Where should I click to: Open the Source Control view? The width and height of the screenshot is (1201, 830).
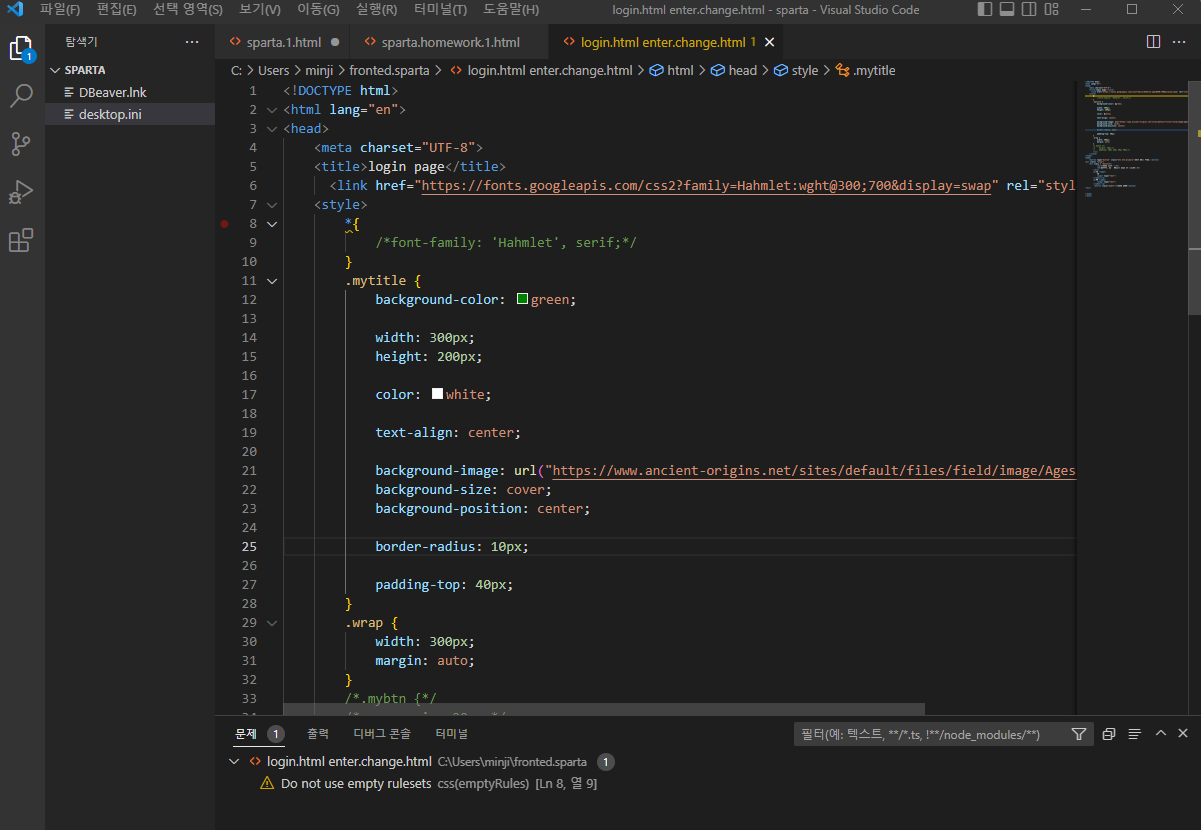coord(21,144)
